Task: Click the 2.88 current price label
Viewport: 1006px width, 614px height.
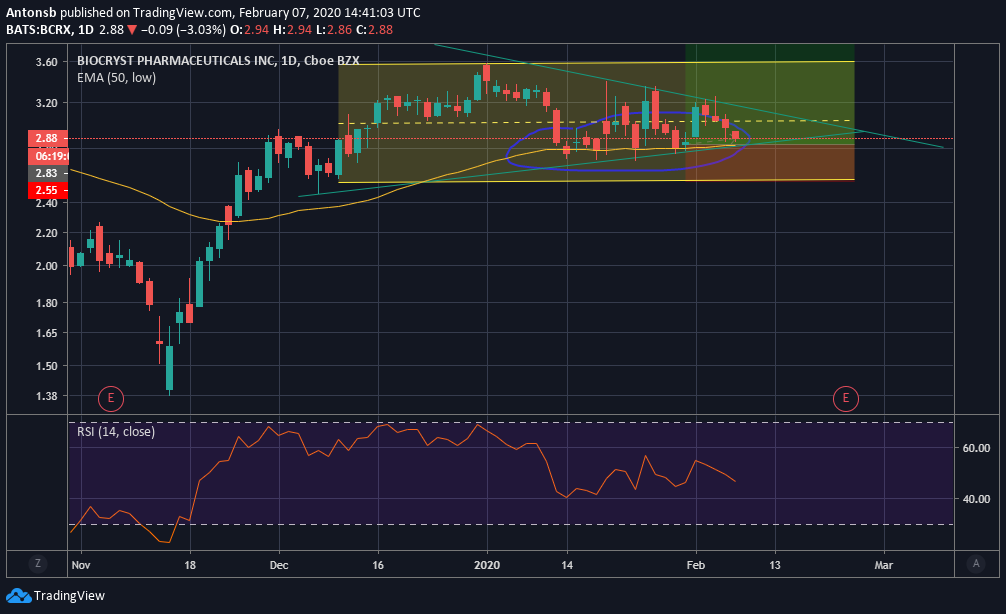Action: [47, 138]
